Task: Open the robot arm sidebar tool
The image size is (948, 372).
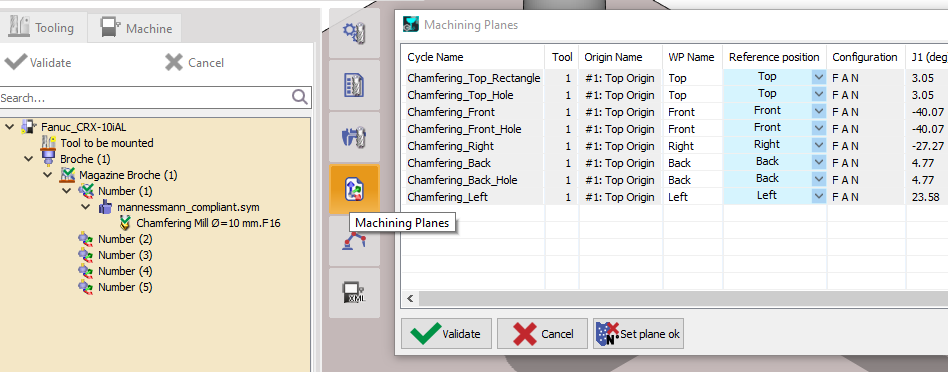Action: 354,241
